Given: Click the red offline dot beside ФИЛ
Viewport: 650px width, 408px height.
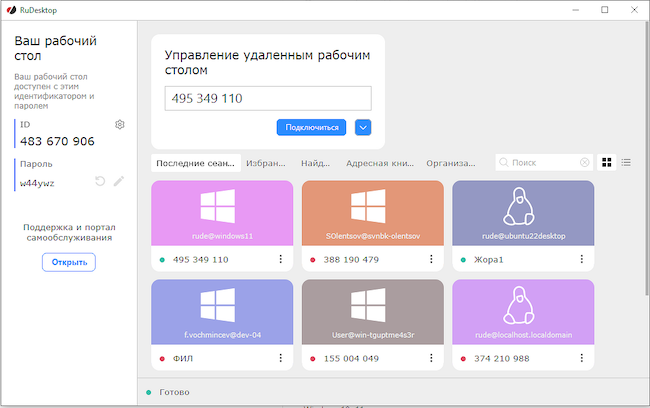Looking at the screenshot, I should (162, 359).
